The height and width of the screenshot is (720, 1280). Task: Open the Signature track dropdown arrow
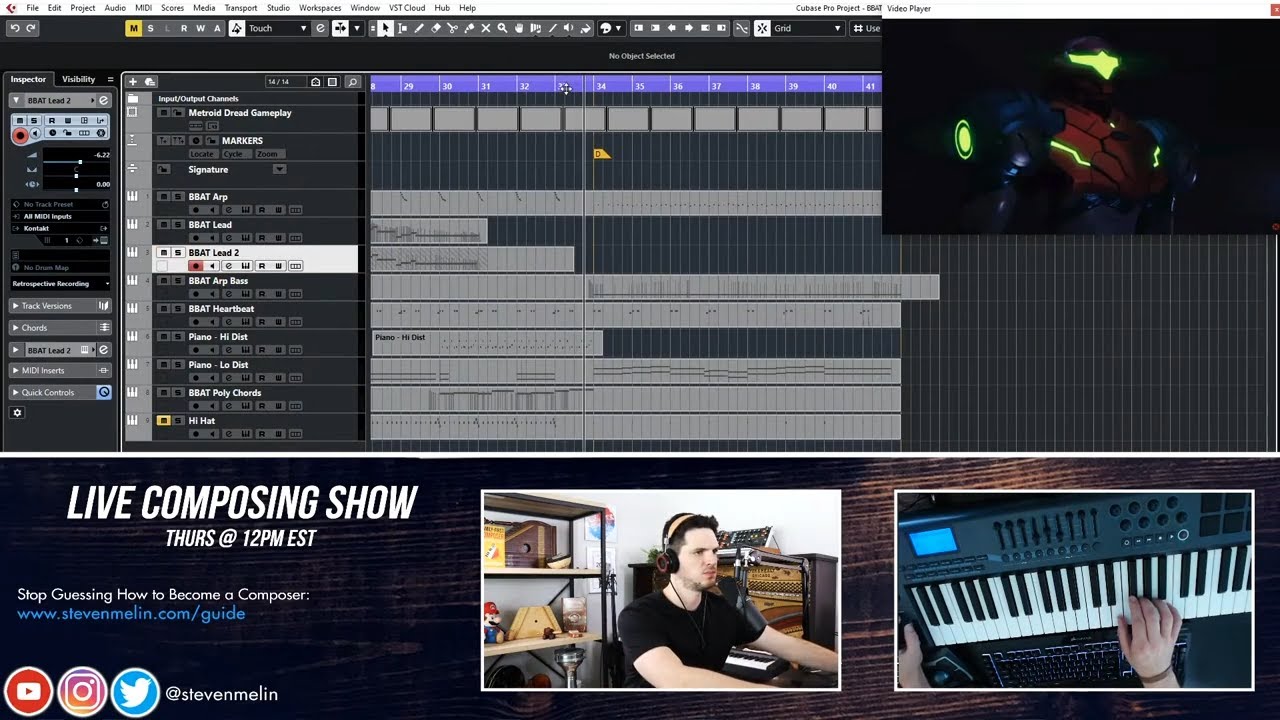click(x=279, y=169)
